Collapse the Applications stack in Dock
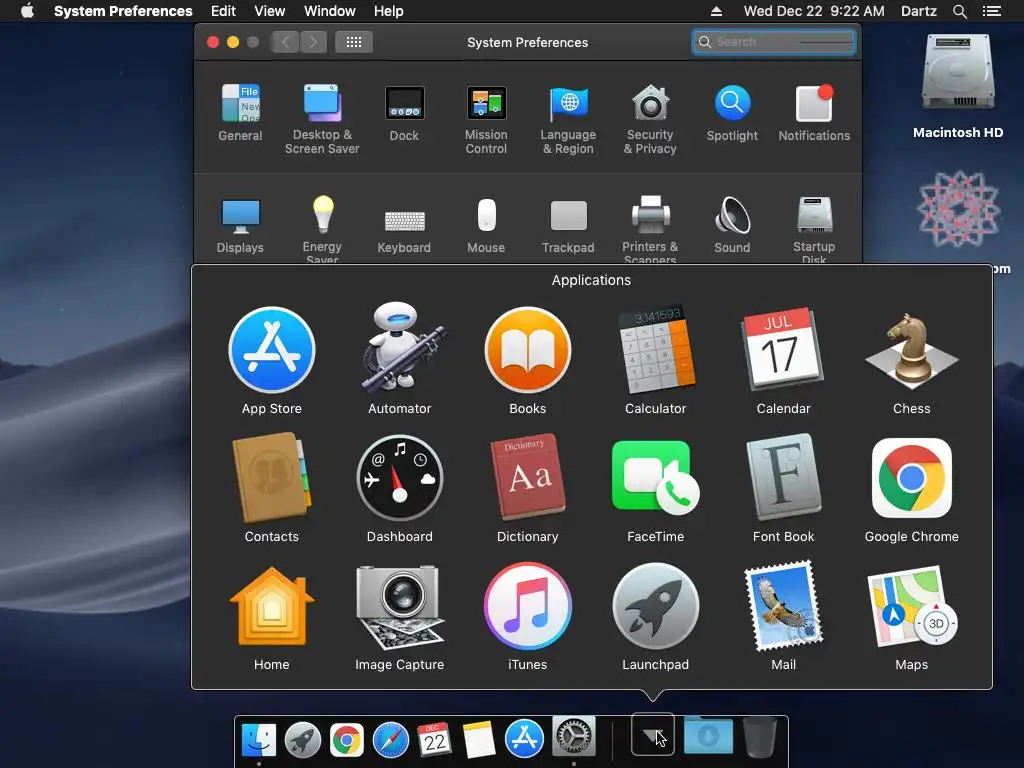The height and width of the screenshot is (768, 1024). coord(653,735)
